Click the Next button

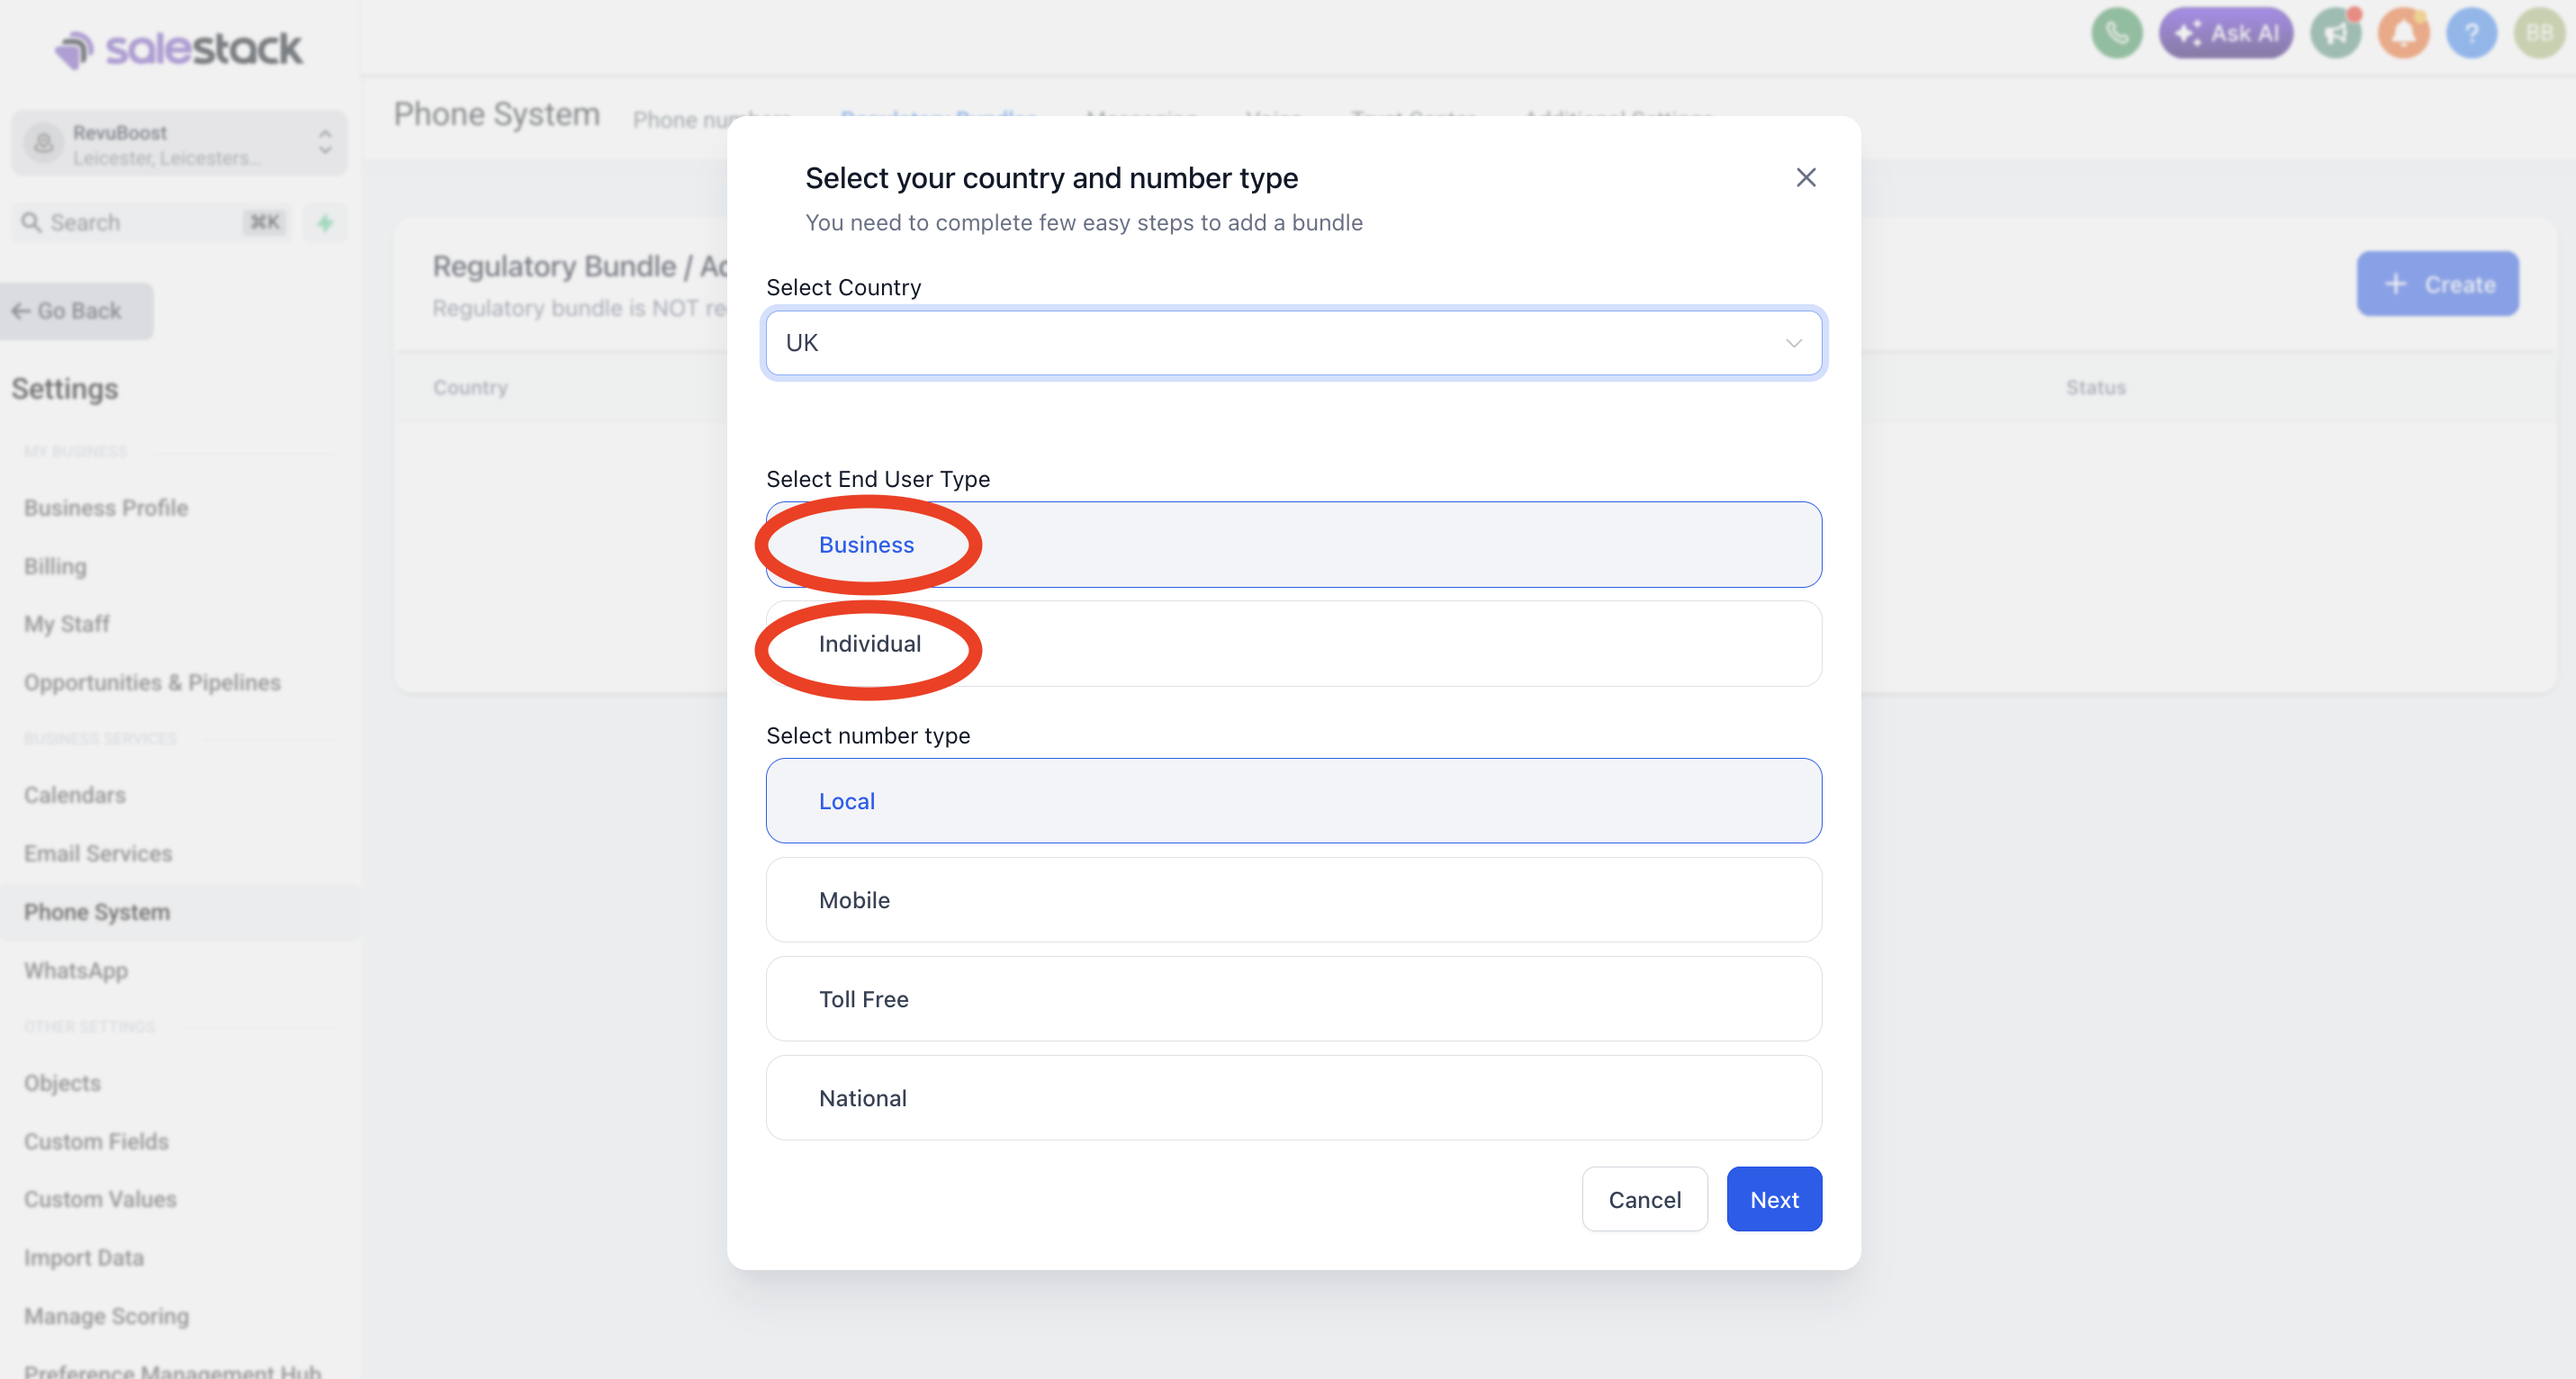click(1774, 1199)
